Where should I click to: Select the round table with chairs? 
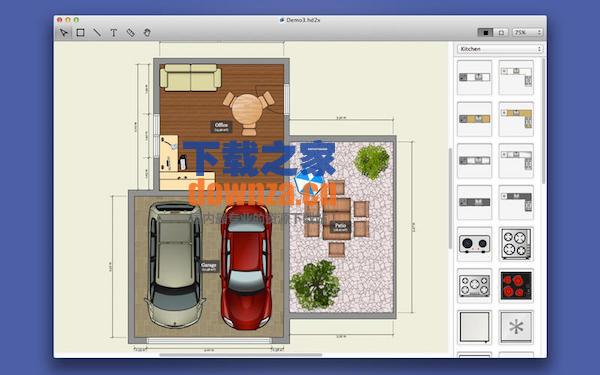pyautogui.click(x=249, y=113)
